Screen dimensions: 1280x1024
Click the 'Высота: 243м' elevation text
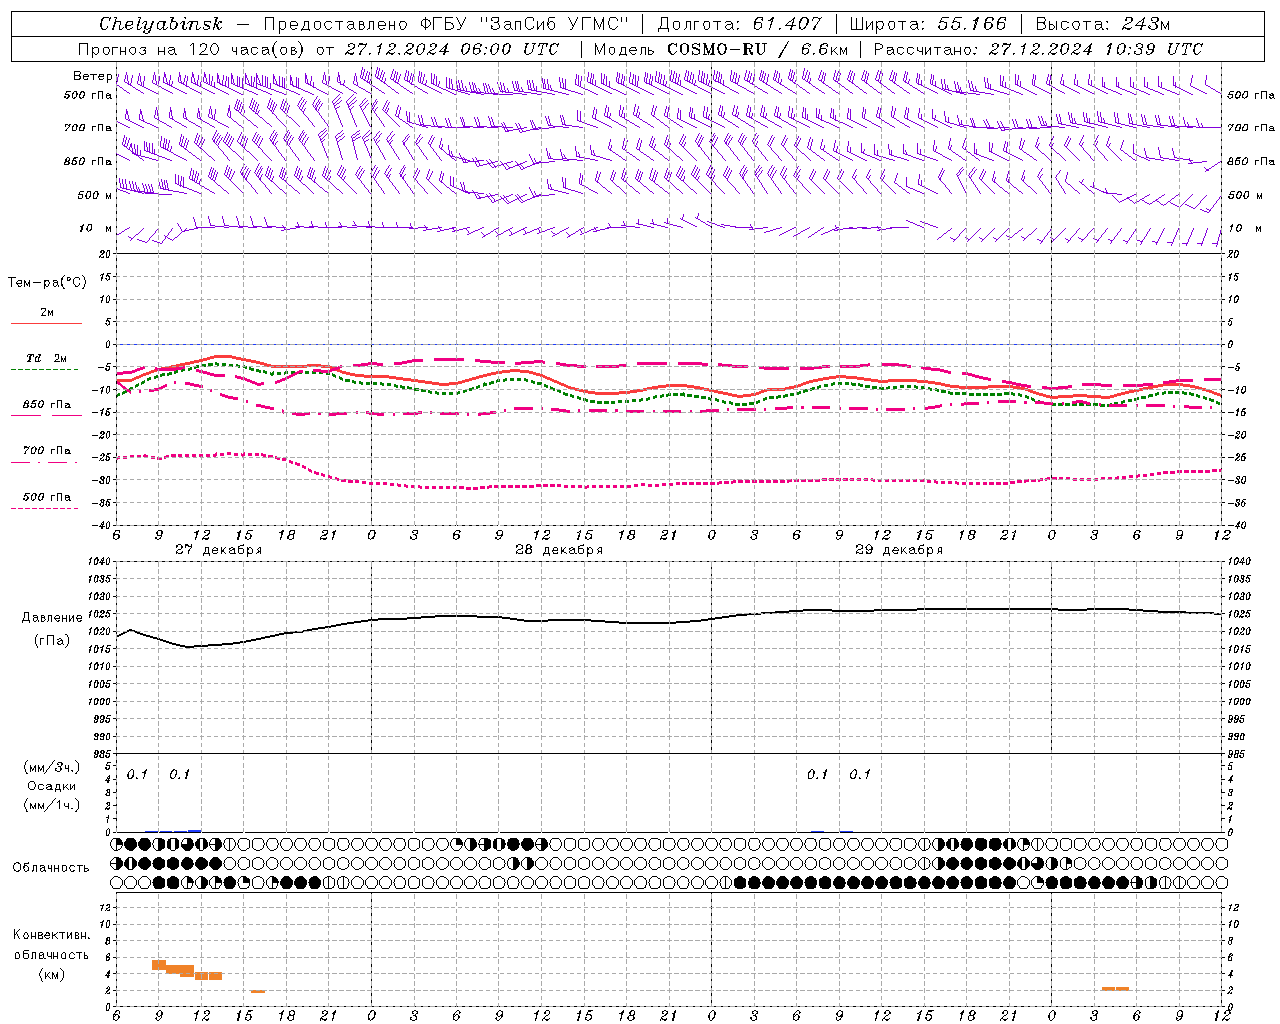[x=1102, y=24]
